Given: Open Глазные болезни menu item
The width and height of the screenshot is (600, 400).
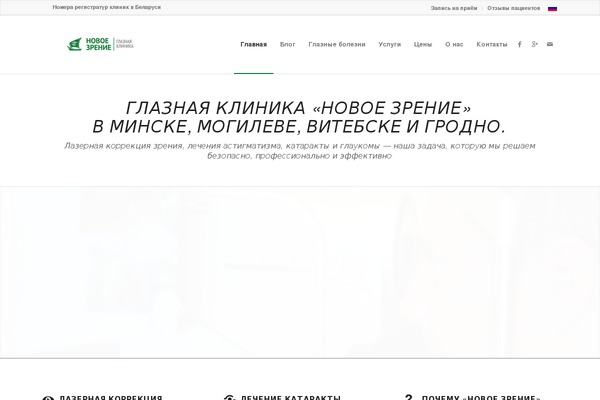Looking at the screenshot, I should coord(337,44).
